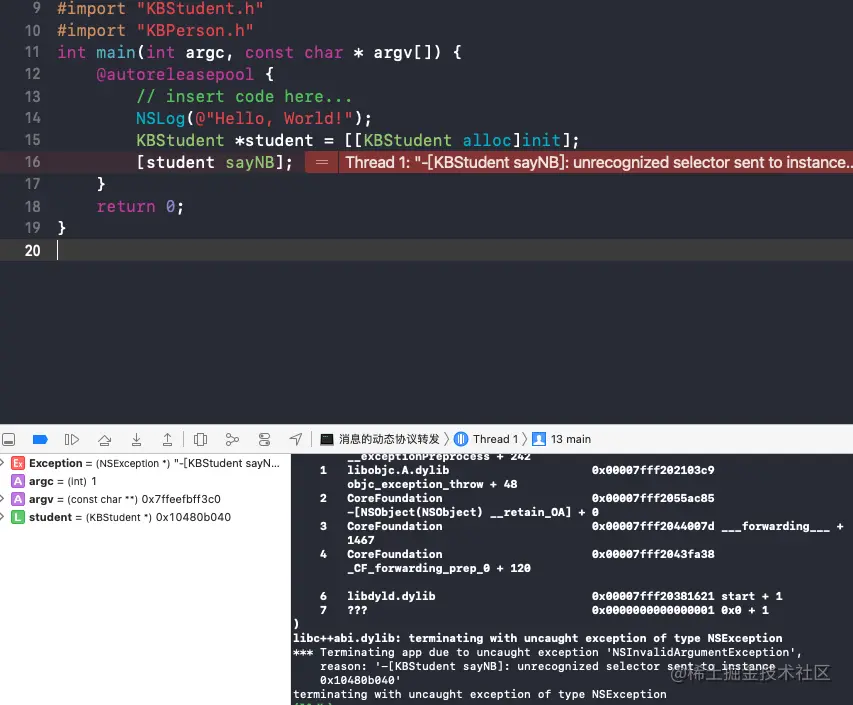
Task: Click the red error indicator icon on line 16
Action: (322, 162)
